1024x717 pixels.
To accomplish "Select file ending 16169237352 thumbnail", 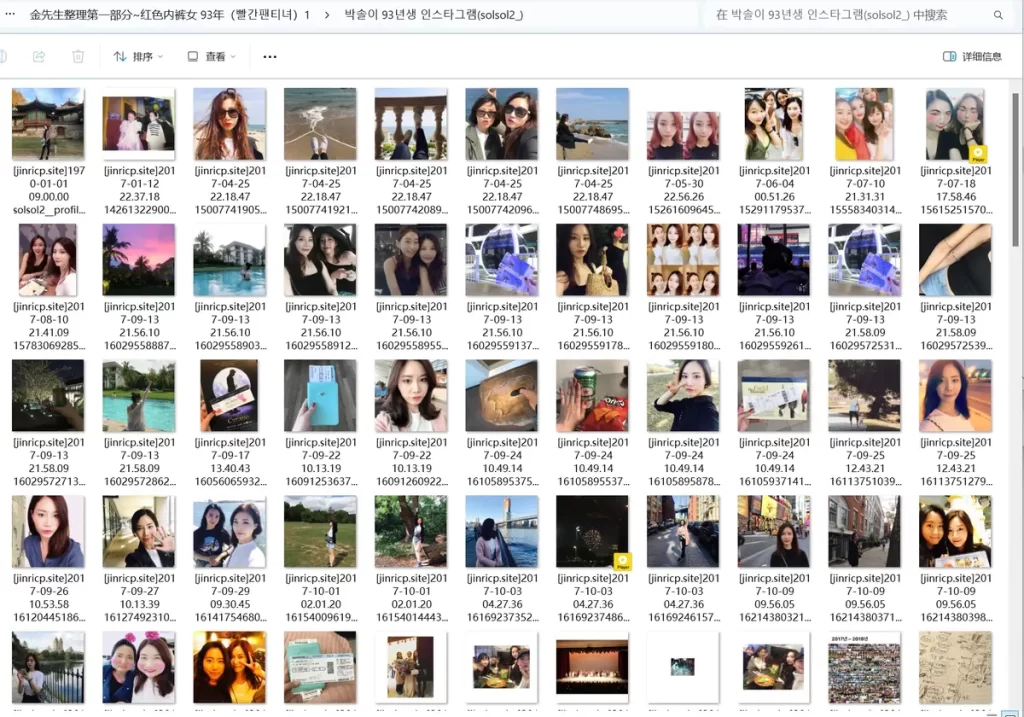I will [x=502, y=532].
